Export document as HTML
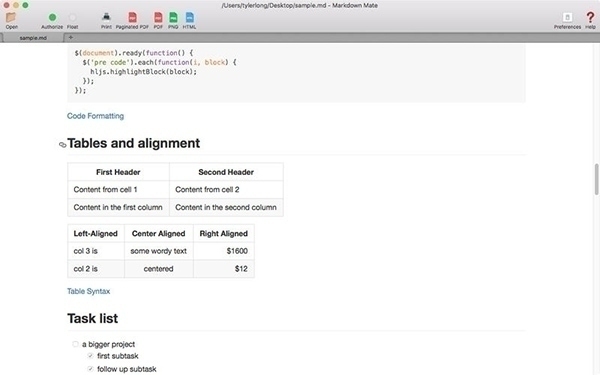600x375 pixels. pyautogui.click(x=189, y=17)
